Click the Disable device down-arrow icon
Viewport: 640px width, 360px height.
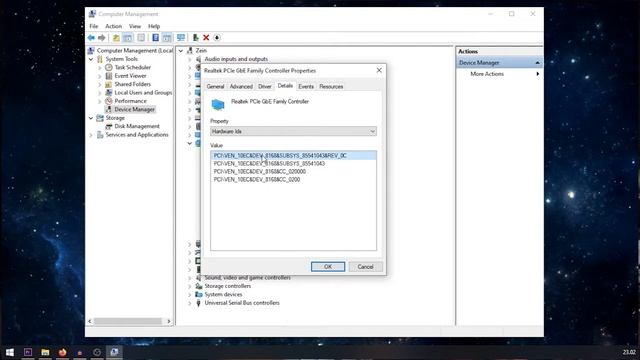point(217,38)
